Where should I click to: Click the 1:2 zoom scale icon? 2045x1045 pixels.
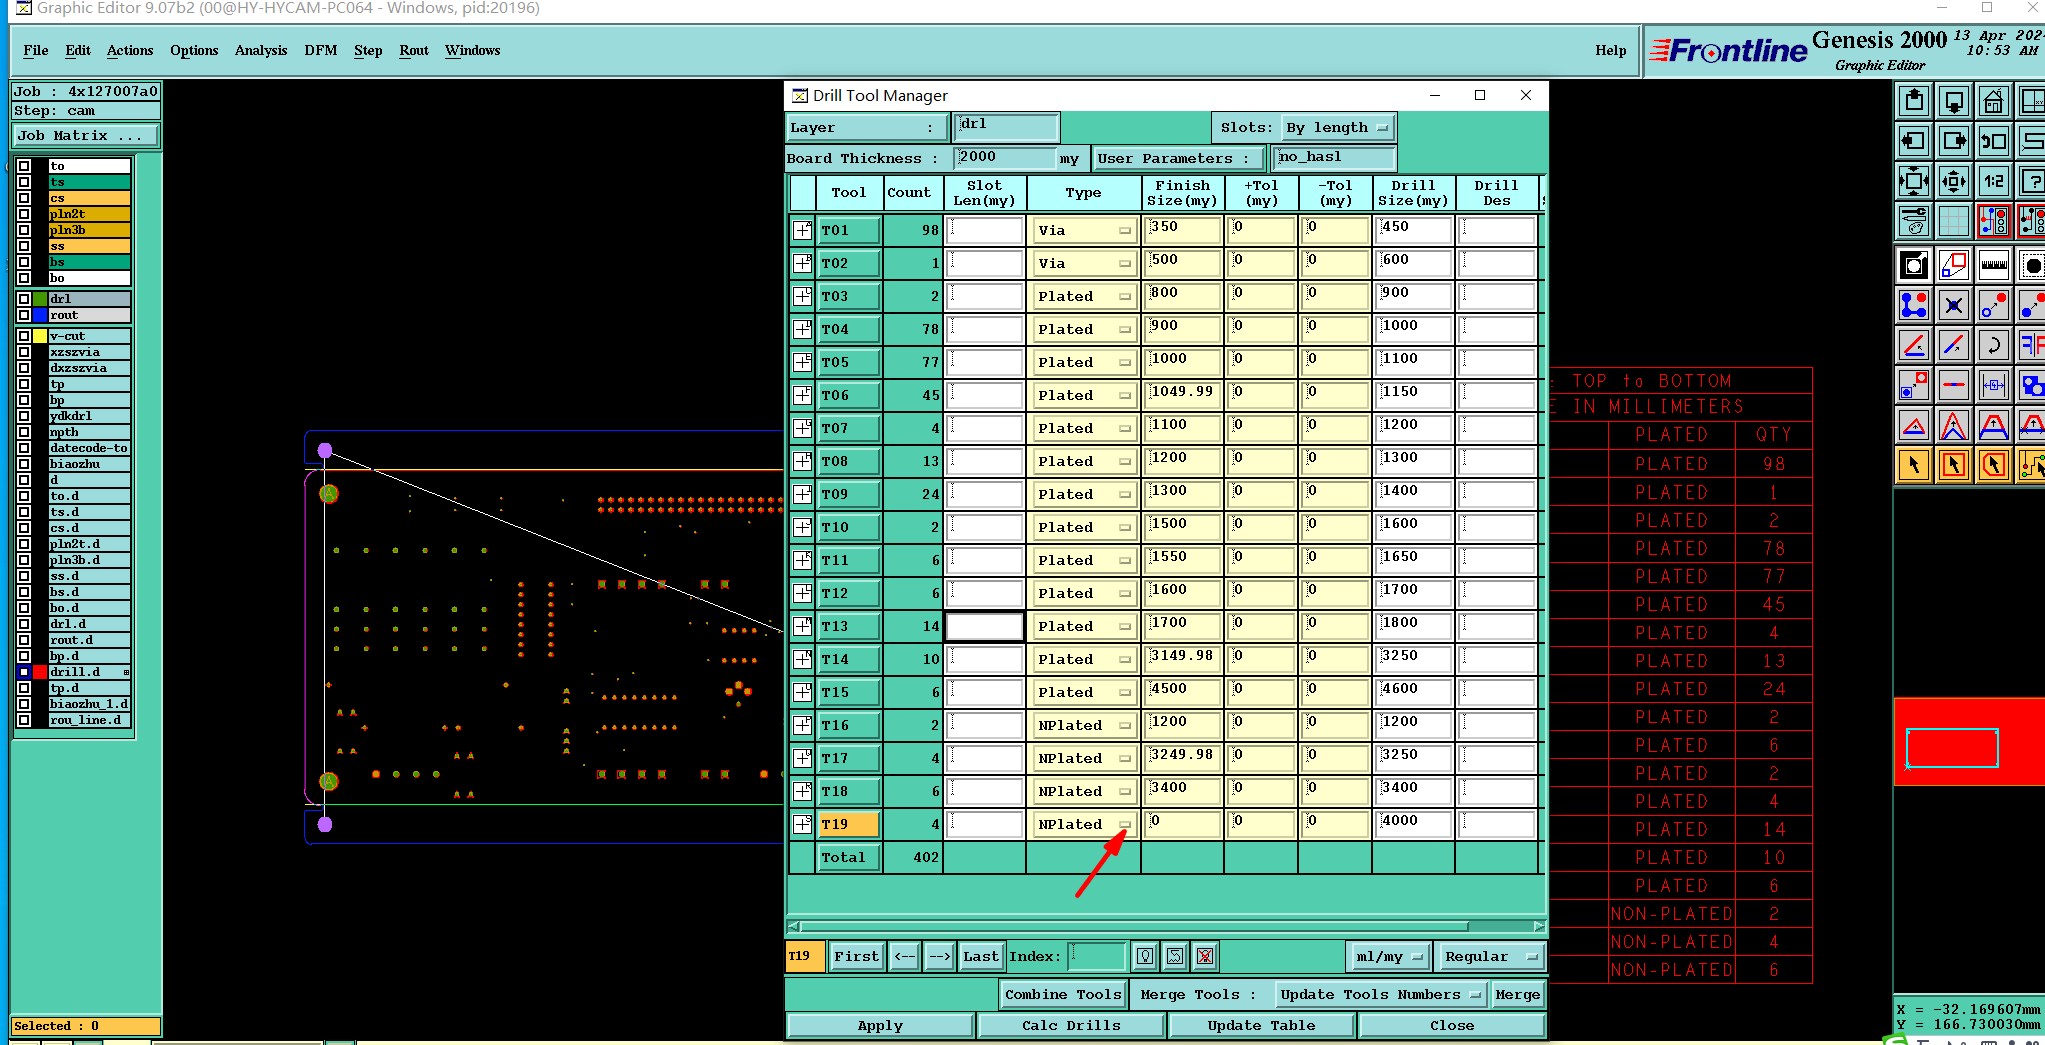[x=1993, y=182]
